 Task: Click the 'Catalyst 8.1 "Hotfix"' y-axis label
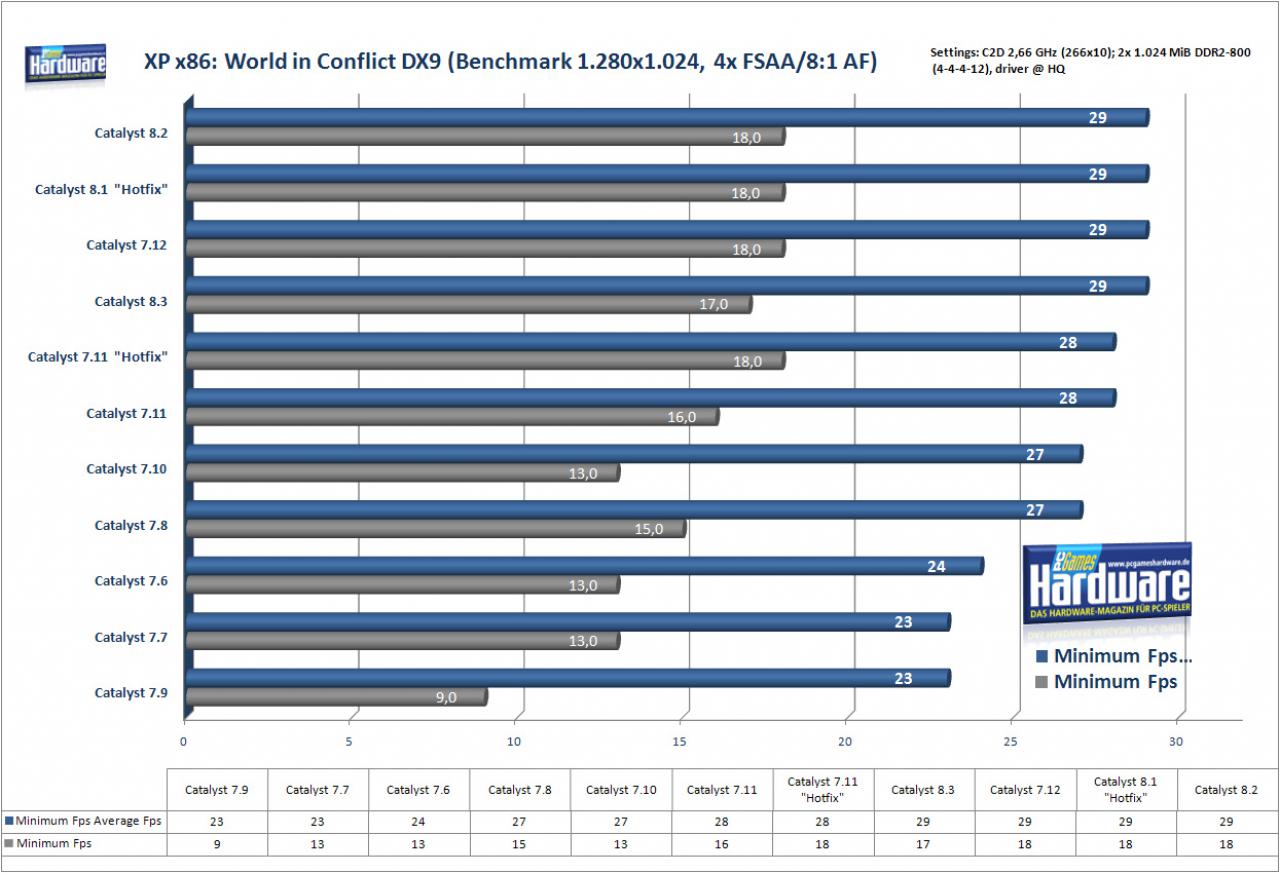click(101, 189)
